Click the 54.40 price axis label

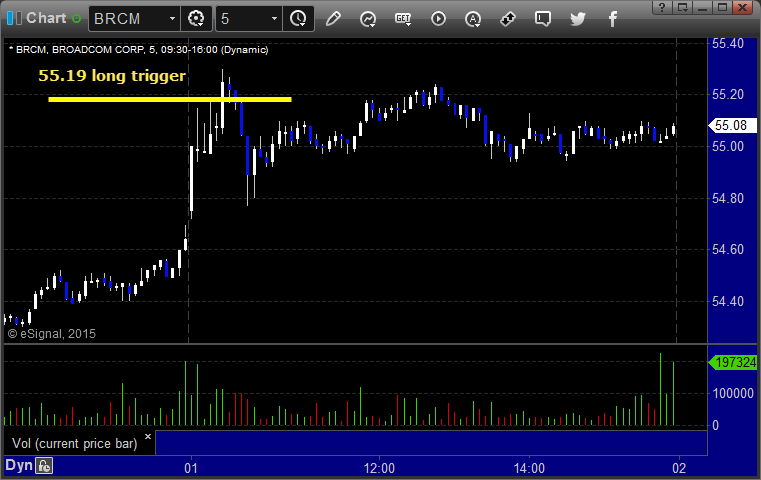coord(728,301)
